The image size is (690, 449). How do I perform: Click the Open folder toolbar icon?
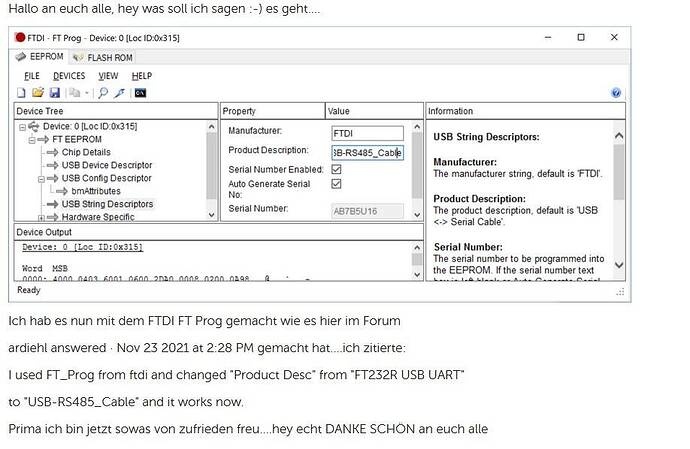tap(38, 92)
